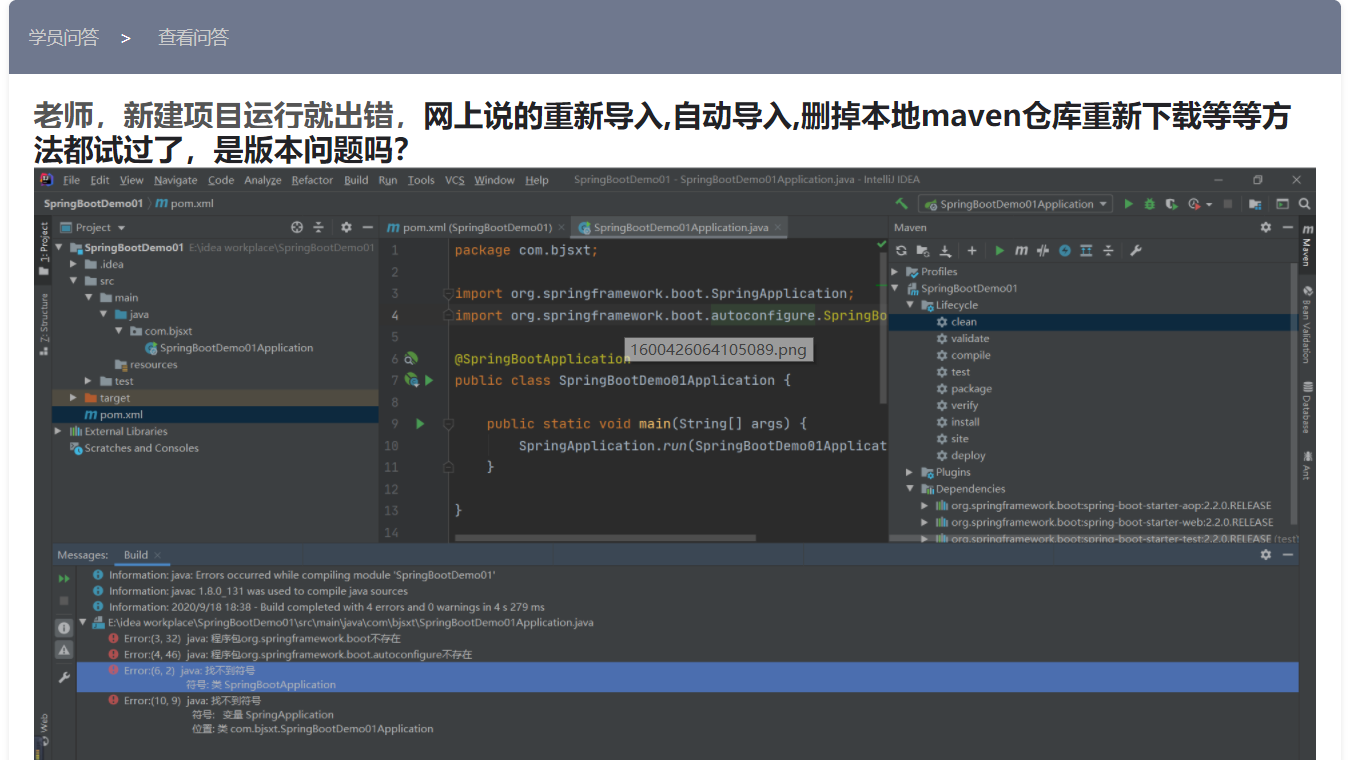Open Project panel gear settings
The height and width of the screenshot is (760, 1358).
click(346, 227)
